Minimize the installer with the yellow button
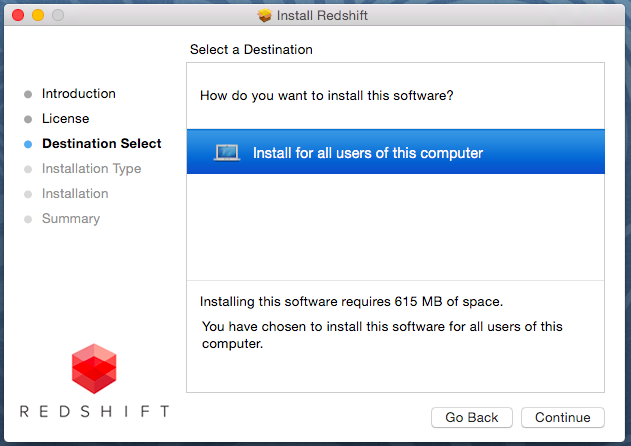This screenshot has height=446, width=631. [38, 15]
